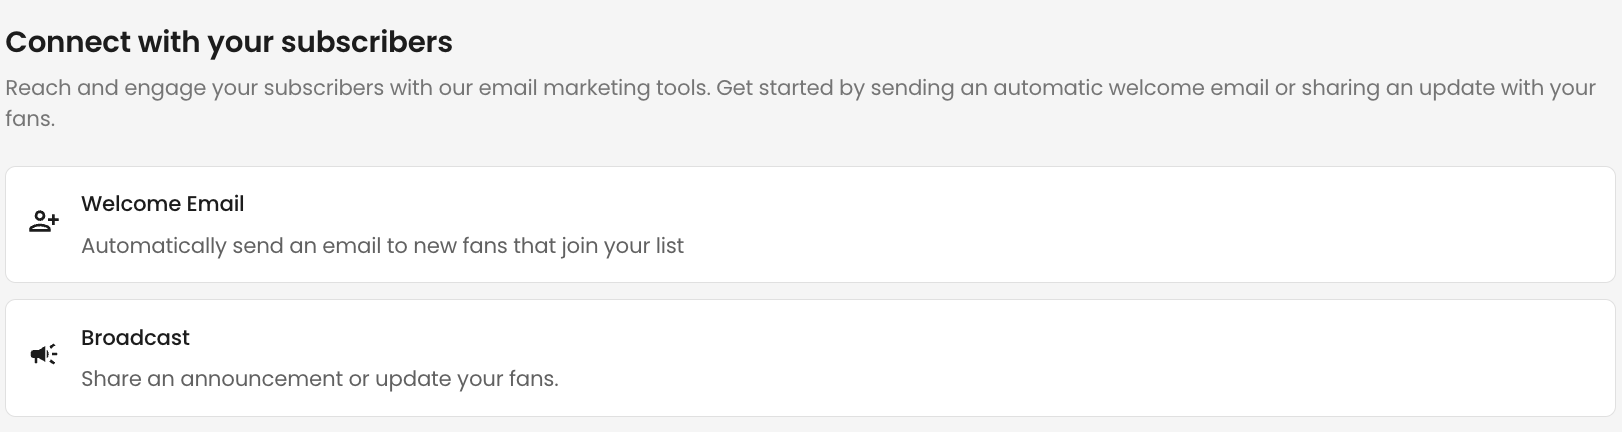Open the Broadcast card
1622x432 pixels.
(810, 358)
